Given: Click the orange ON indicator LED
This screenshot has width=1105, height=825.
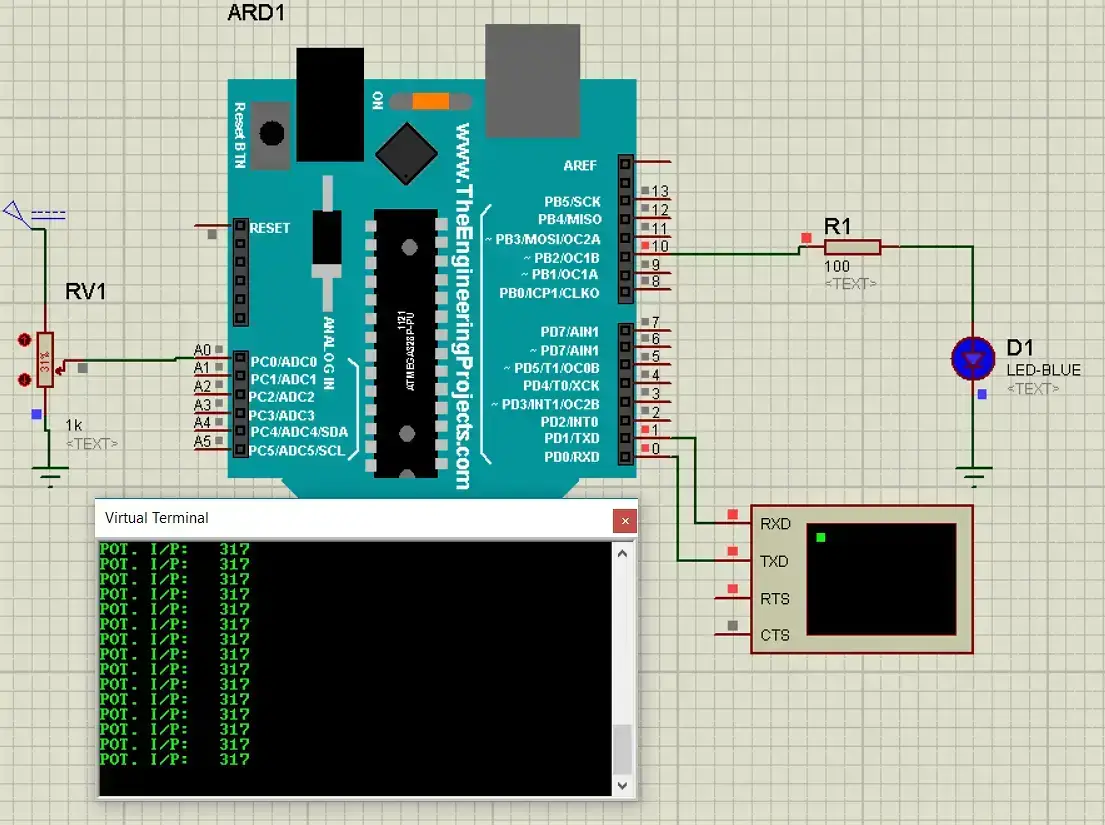Looking at the screenshot, I should [431, 101].
